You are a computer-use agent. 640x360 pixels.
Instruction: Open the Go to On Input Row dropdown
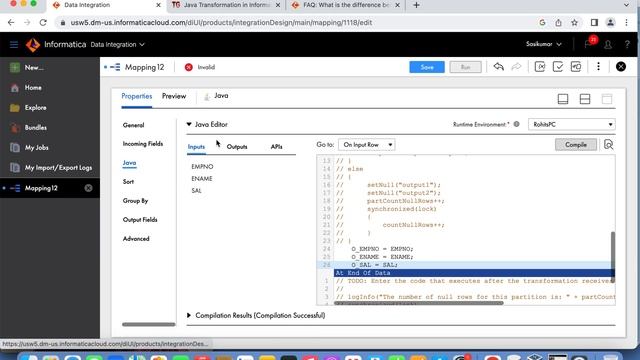point(367,144)
